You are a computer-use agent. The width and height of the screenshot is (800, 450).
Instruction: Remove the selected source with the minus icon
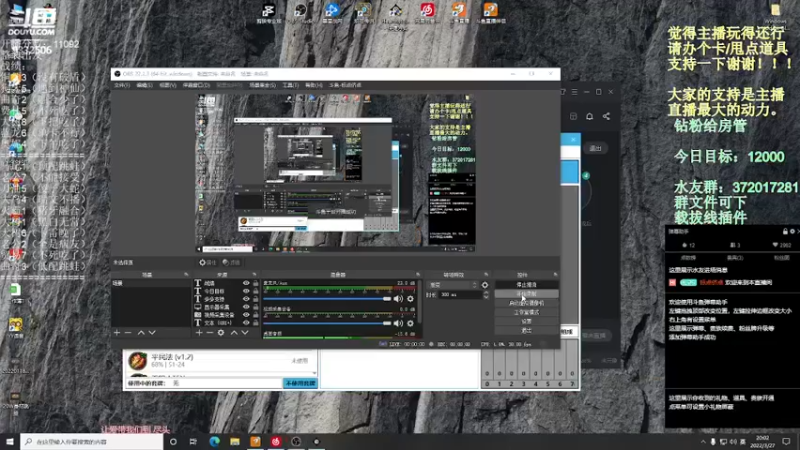[x=210, y=333]
